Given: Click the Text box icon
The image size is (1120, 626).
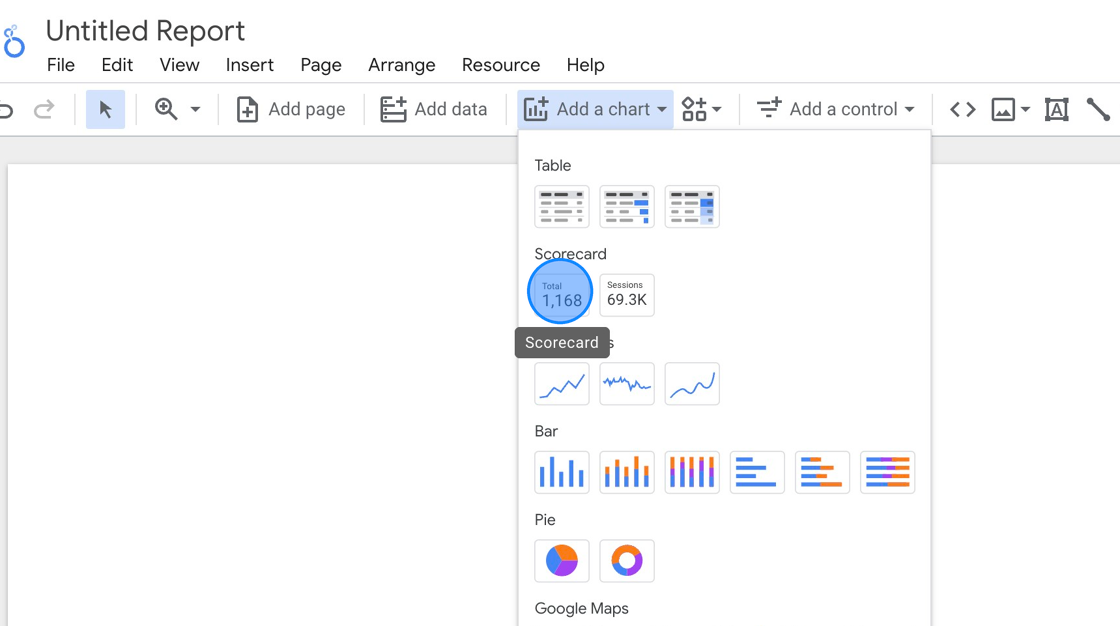Looking at the screenshot, I should click(x=1056, y=109).
